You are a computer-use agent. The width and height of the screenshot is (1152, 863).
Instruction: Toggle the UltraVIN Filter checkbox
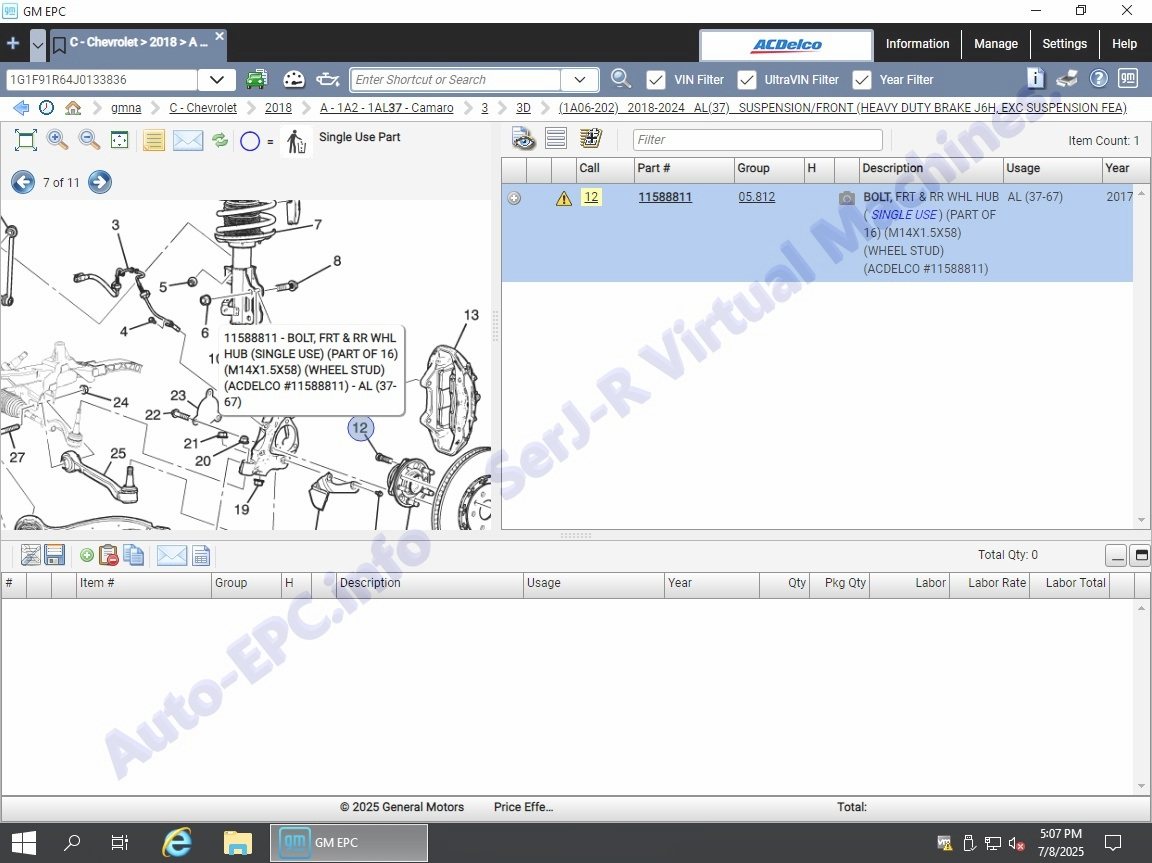[x=746, y=79]
